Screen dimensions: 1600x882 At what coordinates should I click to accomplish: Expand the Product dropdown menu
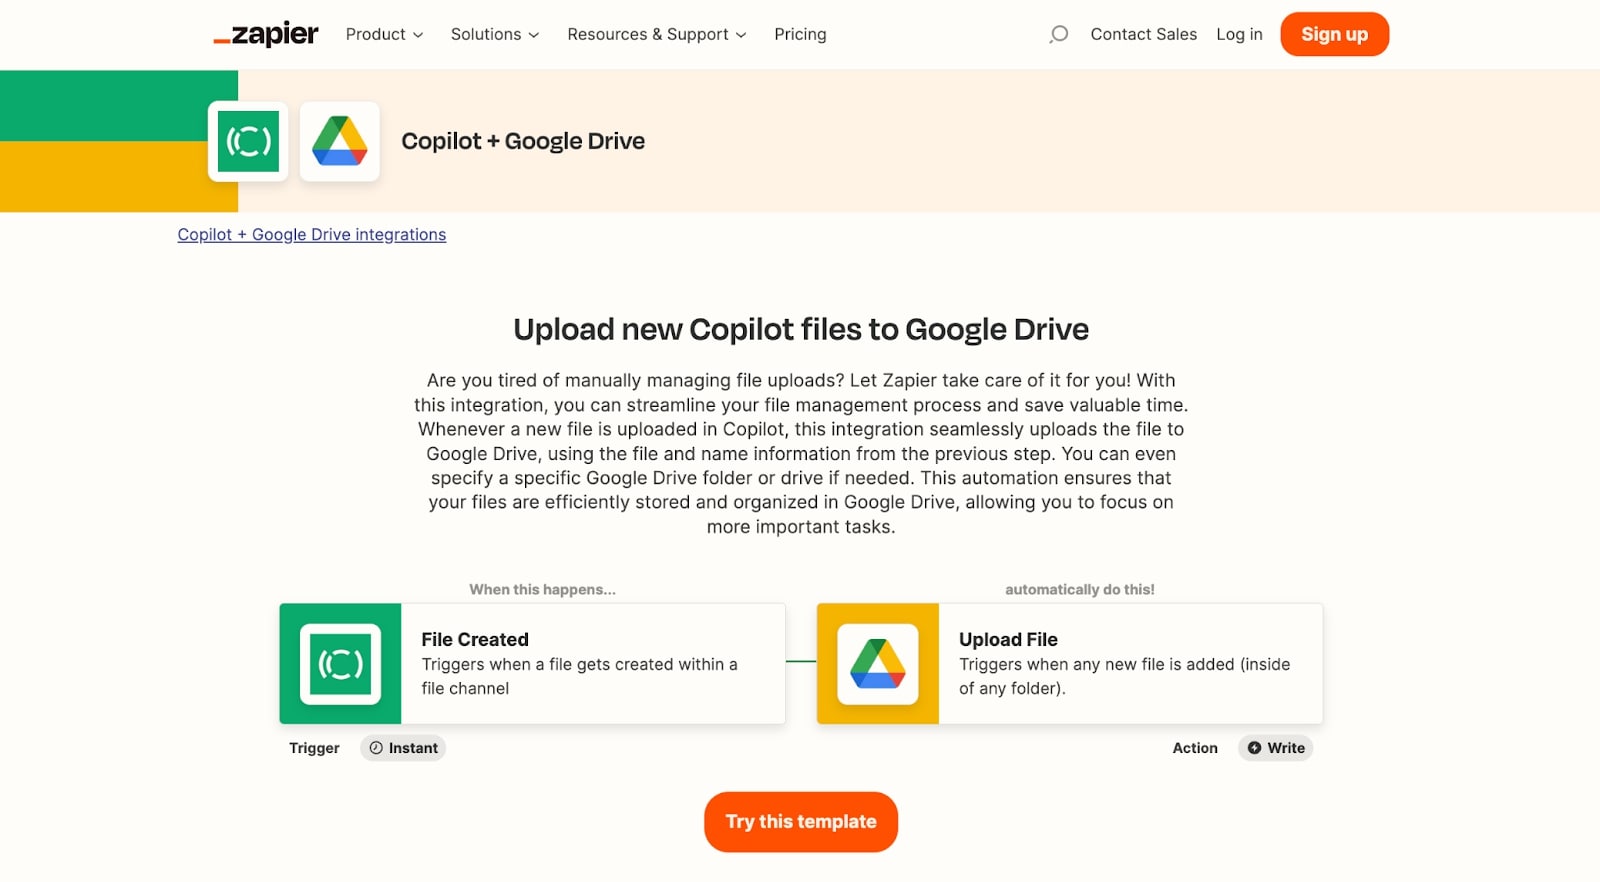(x=384, y=34)
